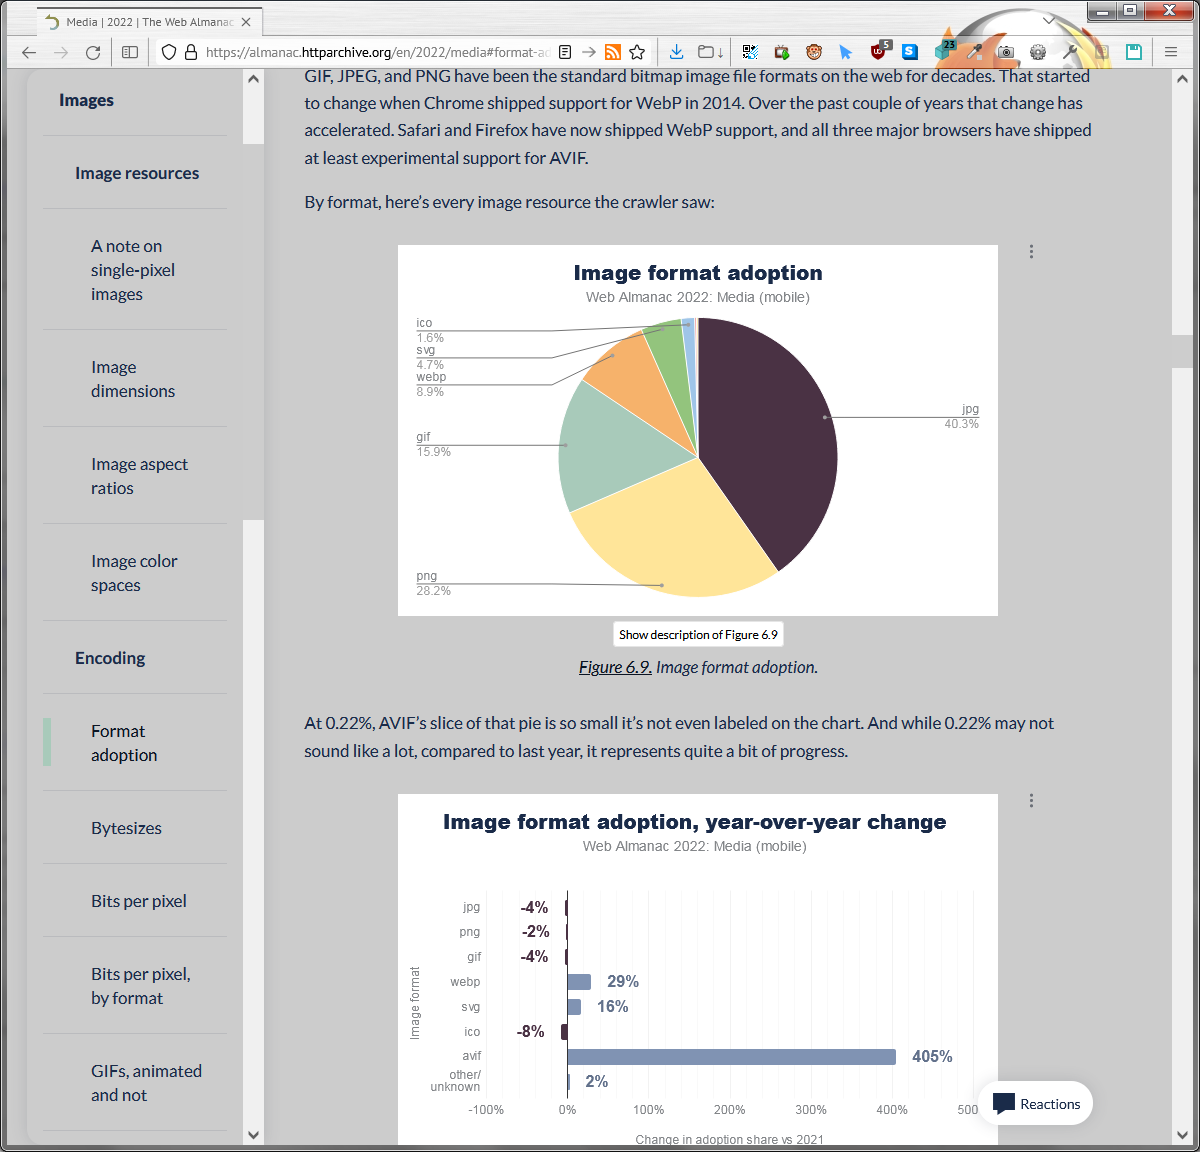
Task: Click the blue S extension icon
Action: [909, 52]
